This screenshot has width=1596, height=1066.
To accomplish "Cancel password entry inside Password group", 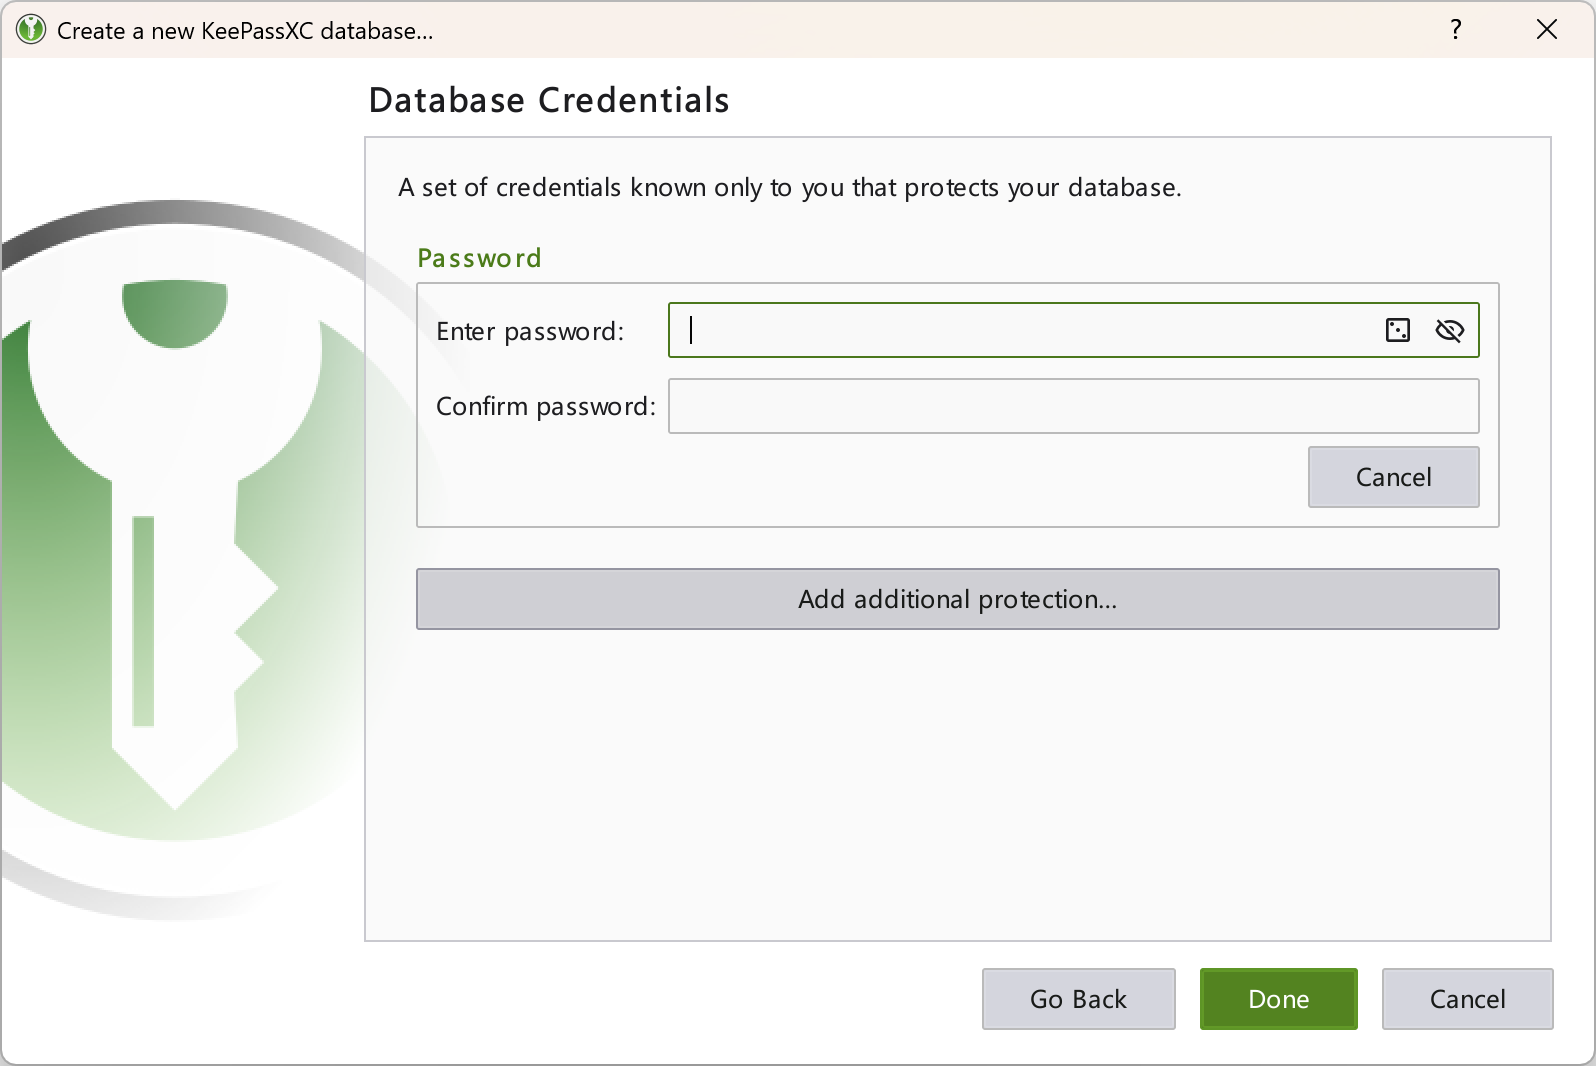I will (x=1393, y=477).
